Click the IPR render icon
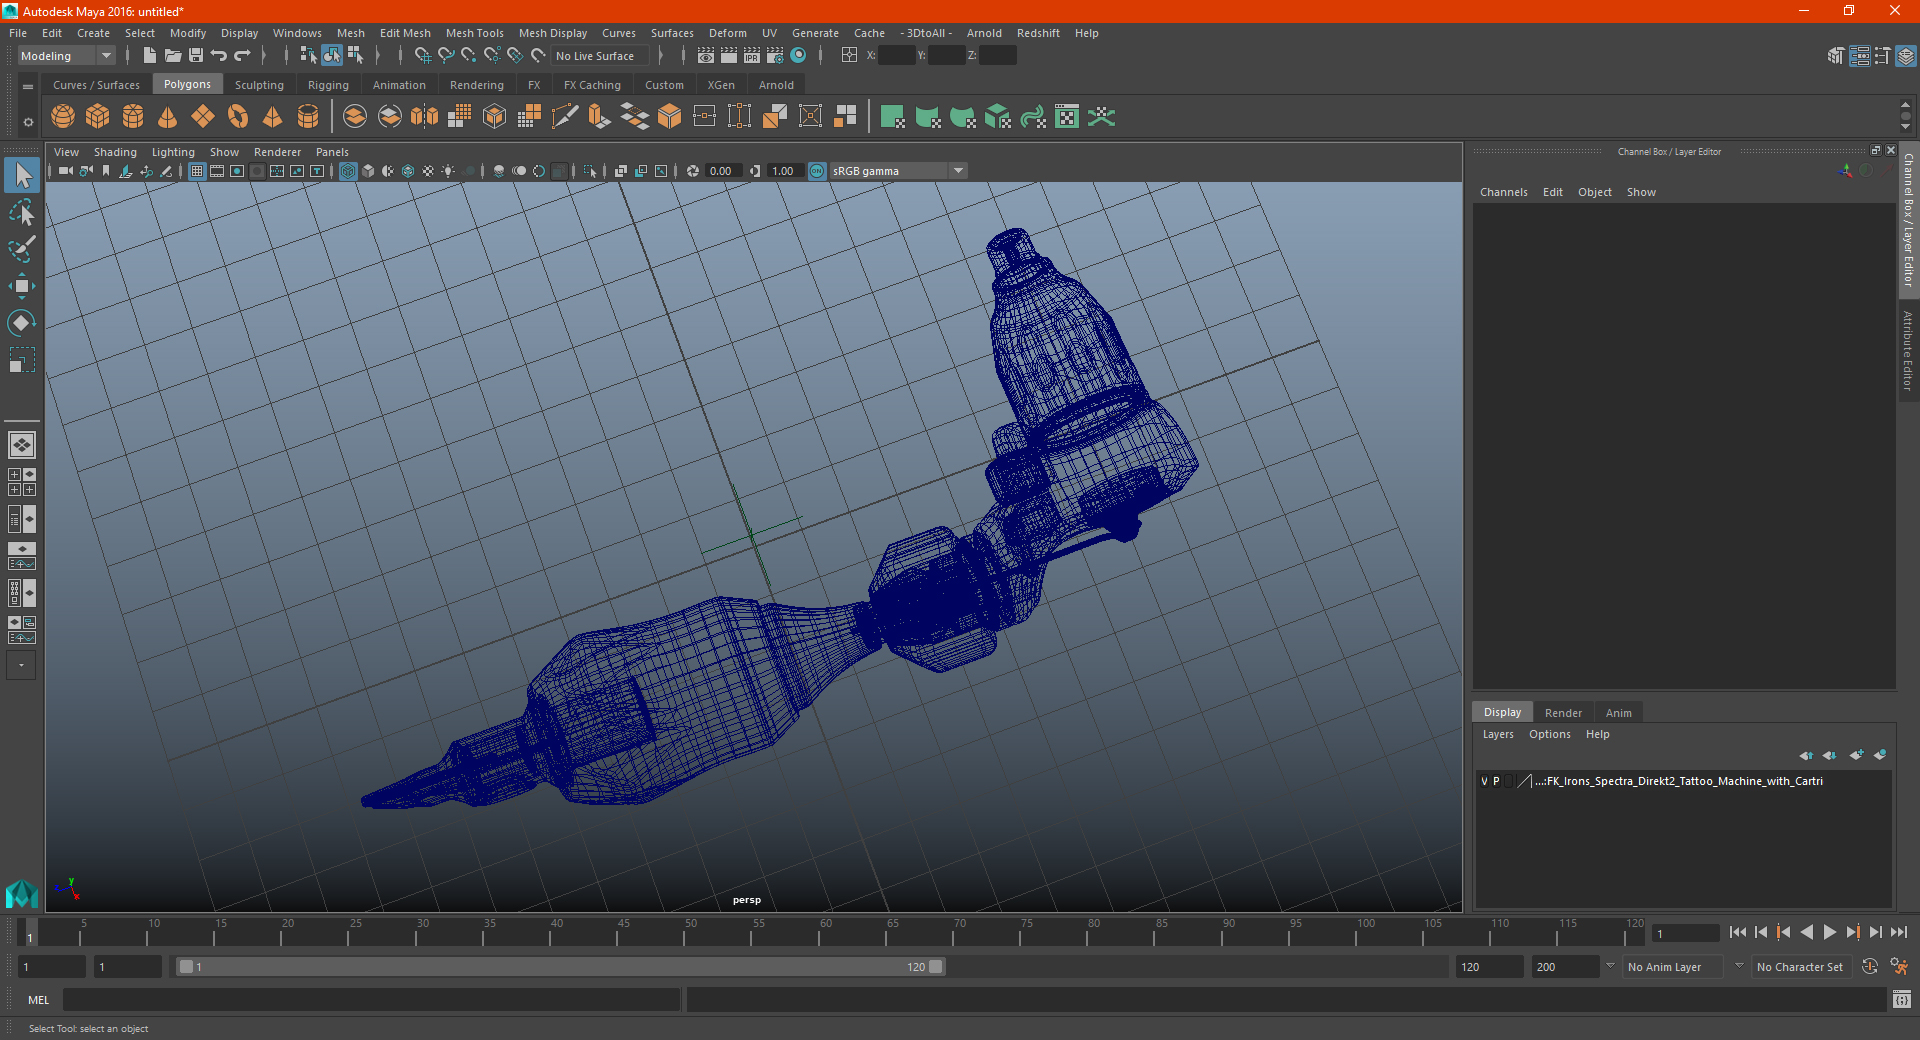The image size is (1920, 1040). coord(752,56)
